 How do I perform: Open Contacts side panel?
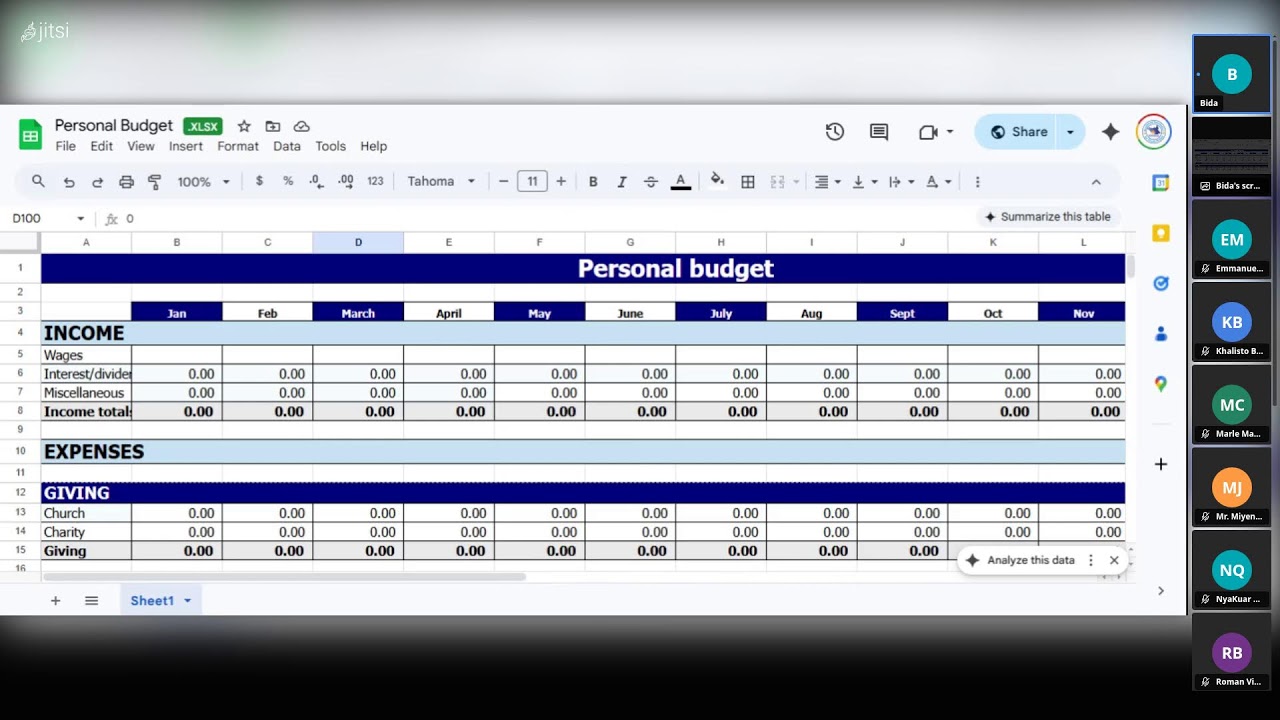point(1161,333)
